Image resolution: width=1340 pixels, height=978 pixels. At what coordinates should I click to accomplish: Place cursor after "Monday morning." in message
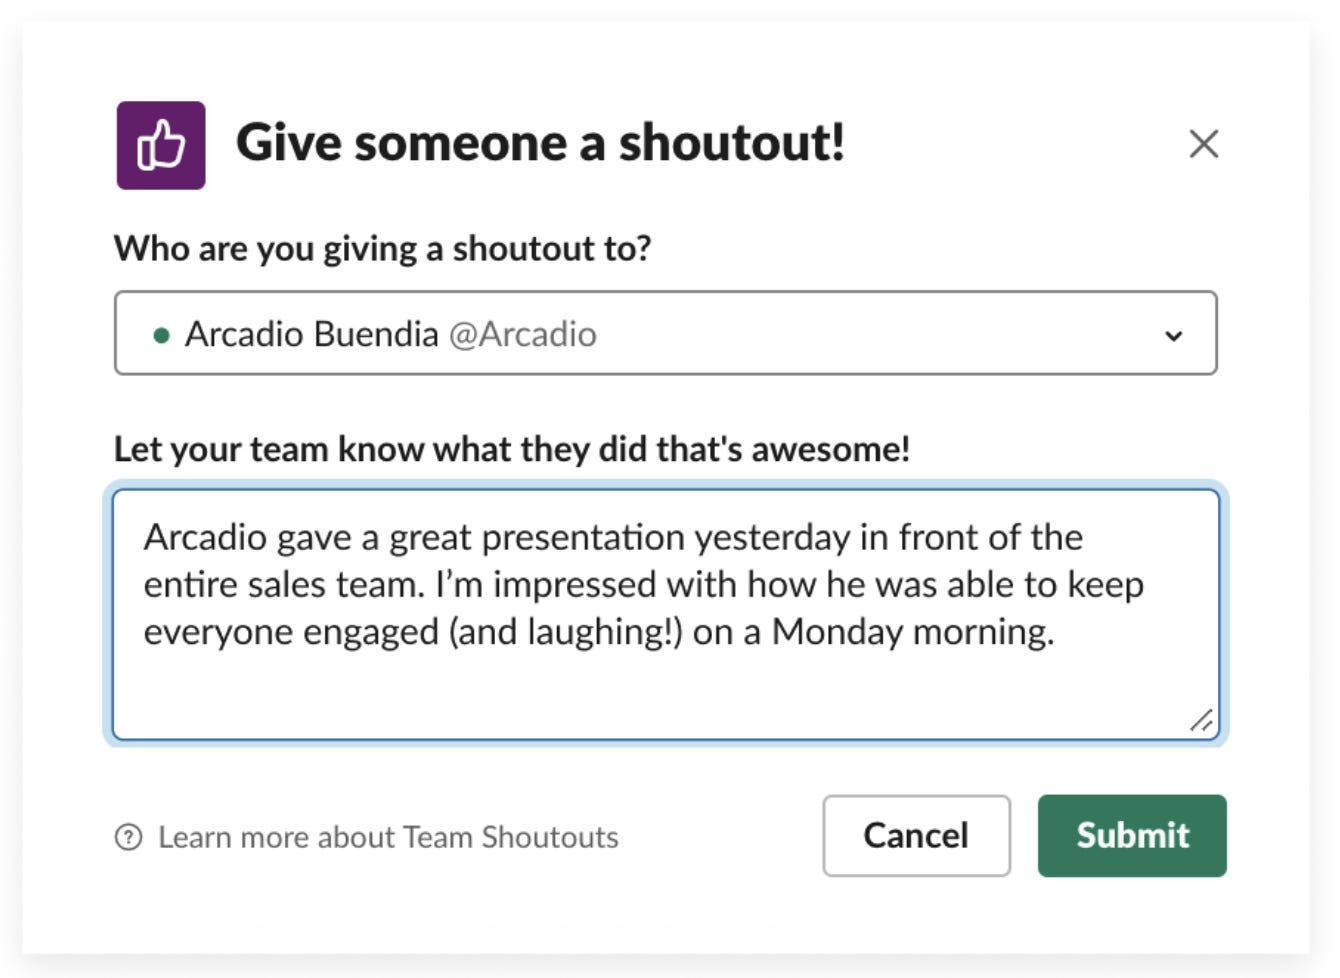coord(1058,632)
